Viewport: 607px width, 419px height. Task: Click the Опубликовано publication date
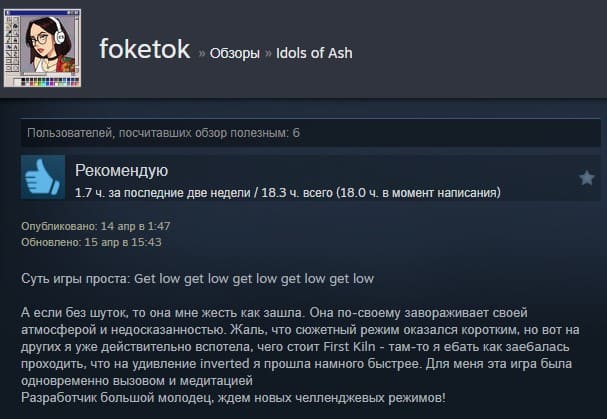coord(96,226)
